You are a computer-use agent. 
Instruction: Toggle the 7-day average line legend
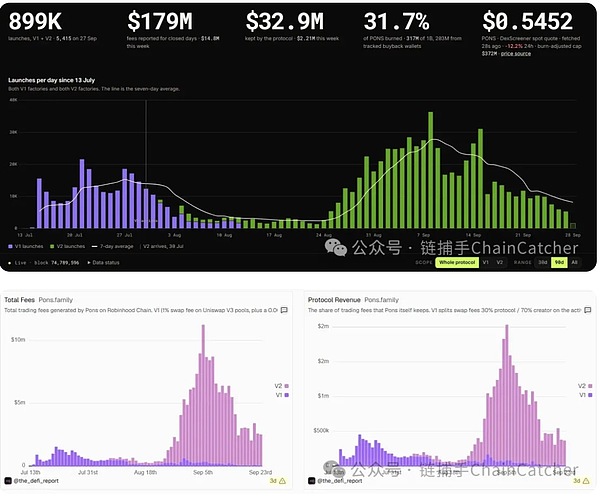point(113,246)
